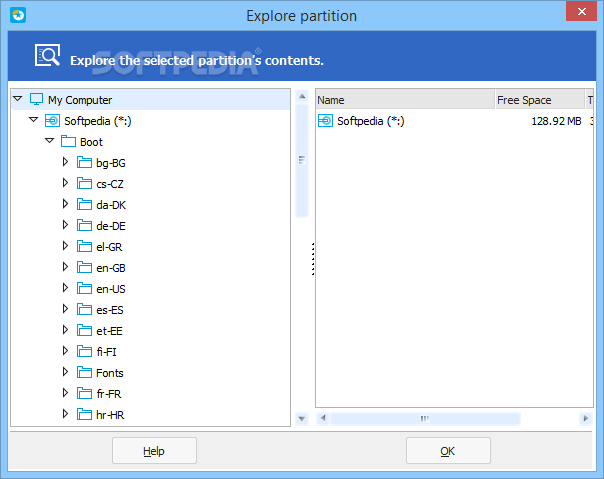This screenshot has height=479, width=604.
Task: Expand the Fonts folder
Action: click(65, 372)
